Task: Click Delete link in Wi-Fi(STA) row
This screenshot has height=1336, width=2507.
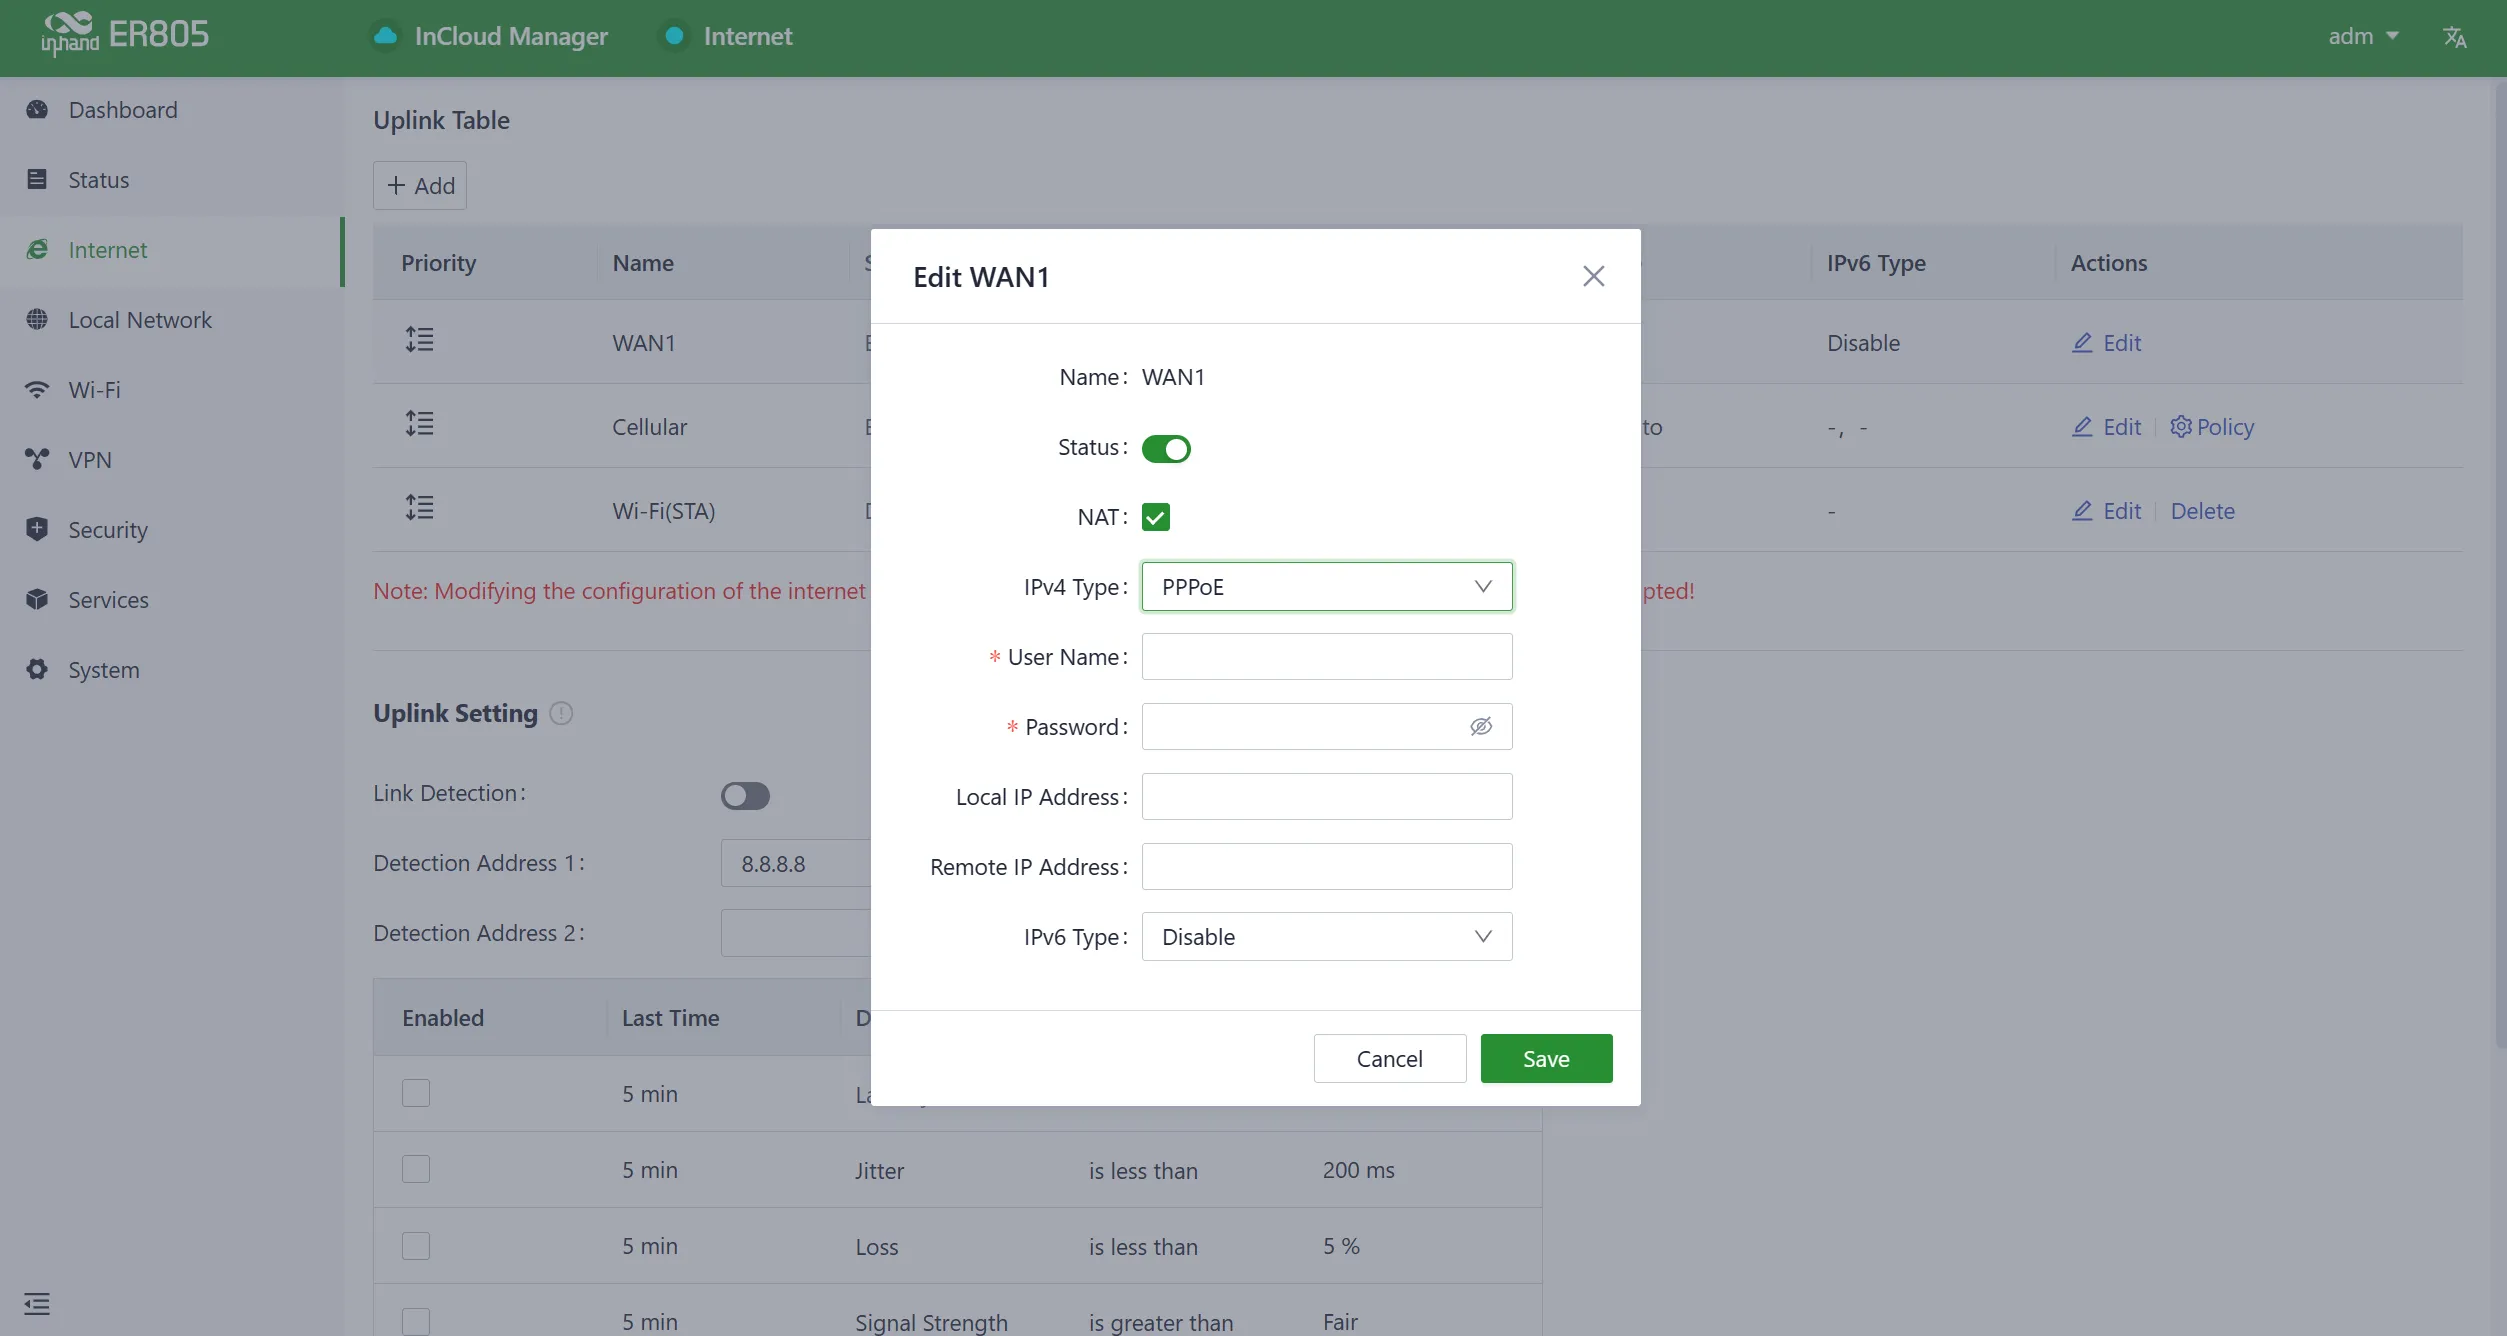Action: (2202, 511)
